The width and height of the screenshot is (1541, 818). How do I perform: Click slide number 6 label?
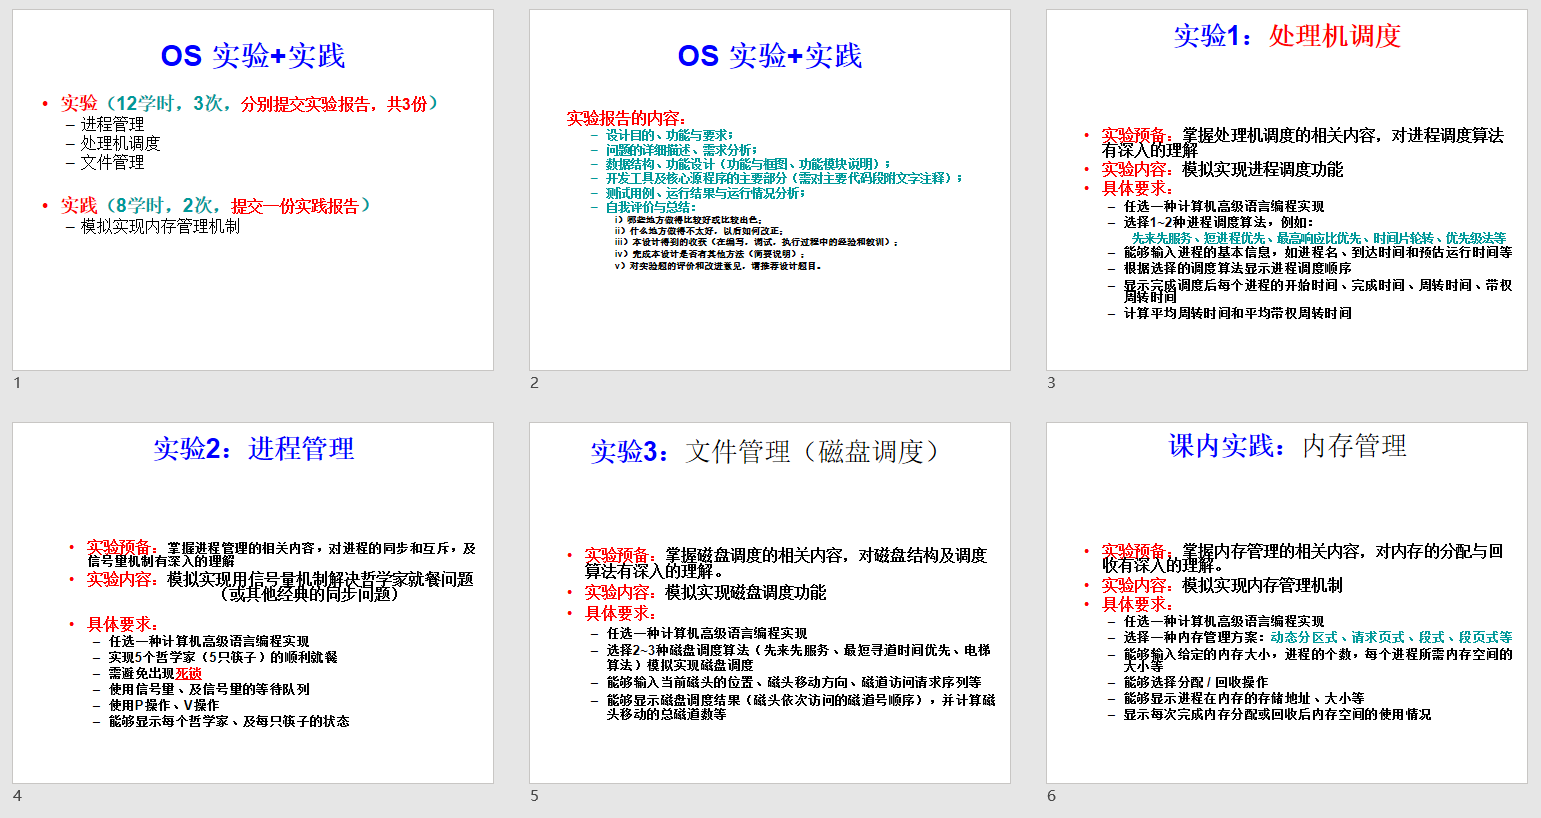pos(1051,796)
